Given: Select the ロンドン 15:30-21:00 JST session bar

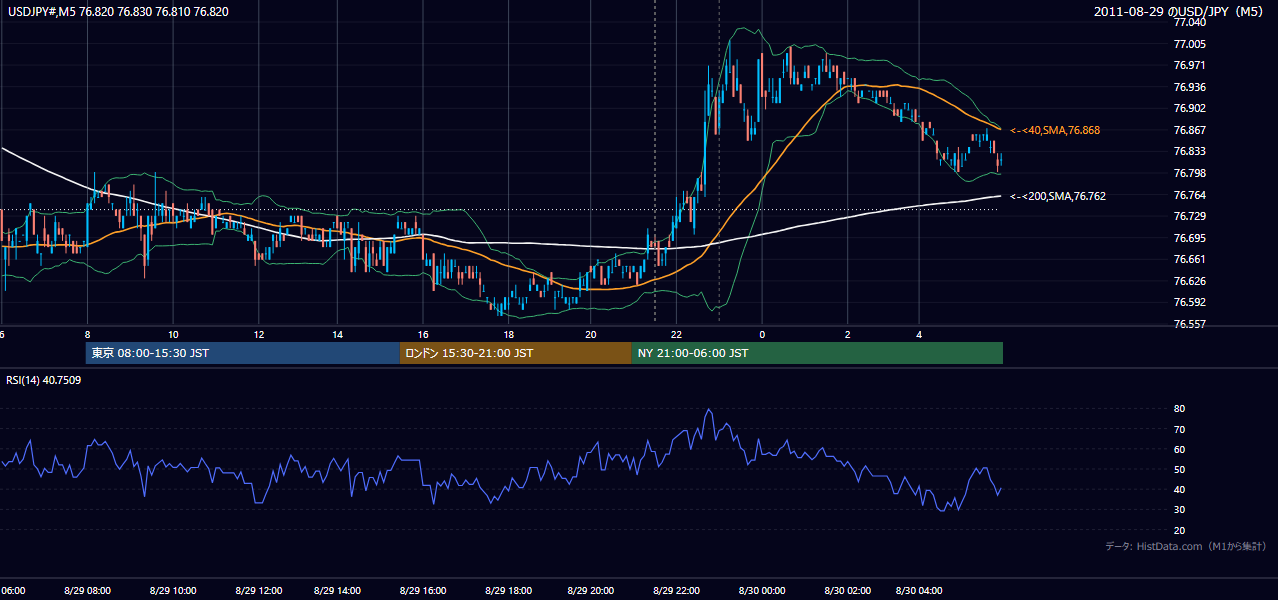Looking at the screenshot, I should coord(515,353).
